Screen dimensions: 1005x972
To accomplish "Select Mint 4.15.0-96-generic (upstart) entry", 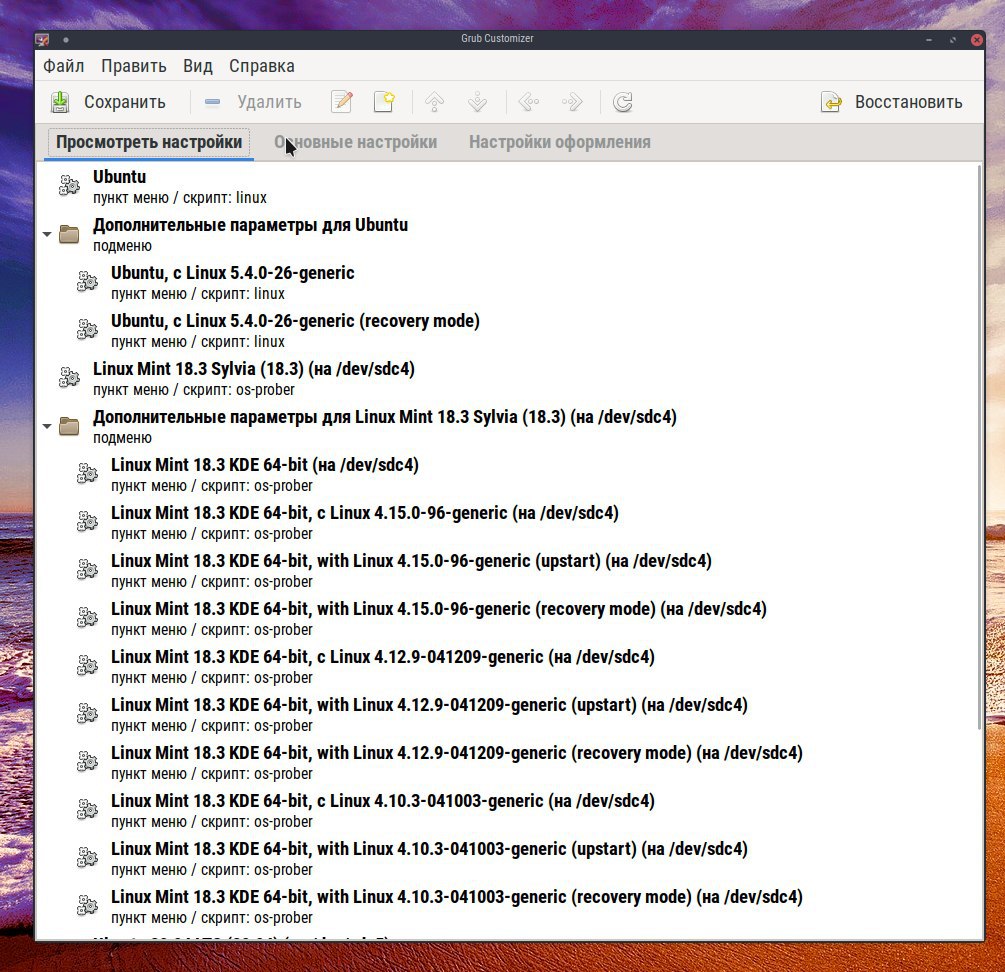I will point(507,571).
